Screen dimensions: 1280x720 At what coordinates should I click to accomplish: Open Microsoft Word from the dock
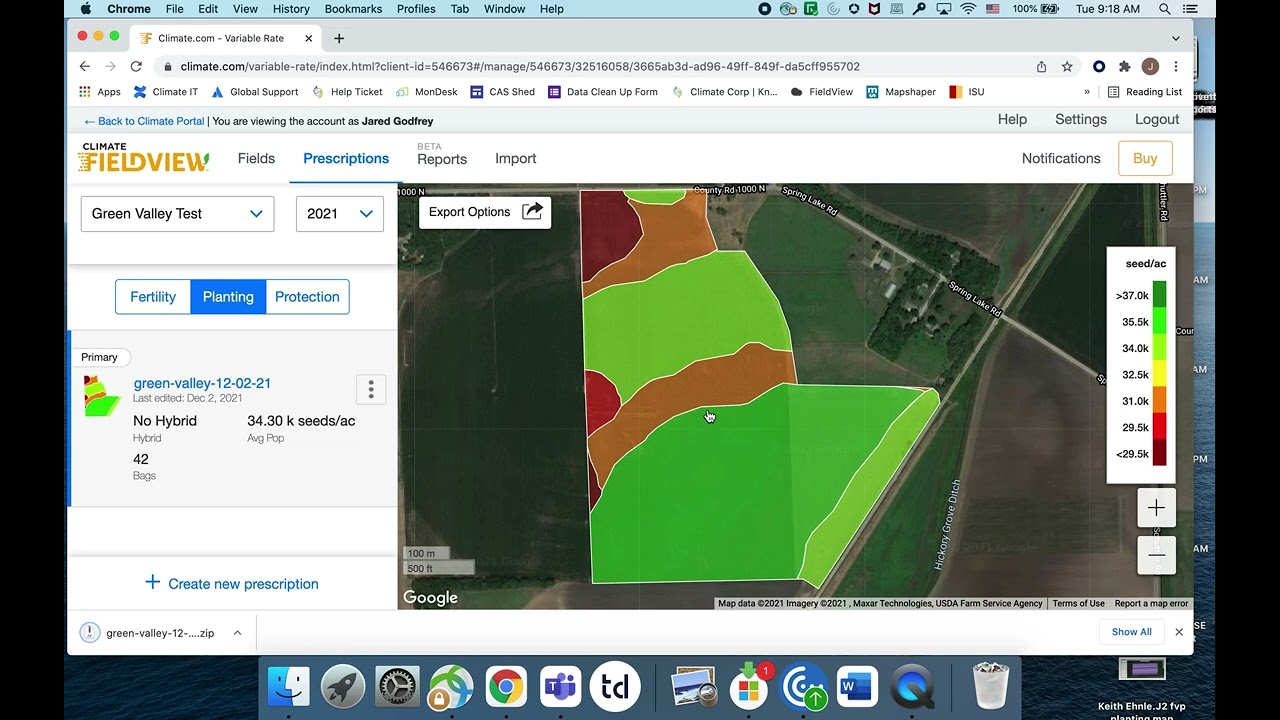[x=857, y=687]
